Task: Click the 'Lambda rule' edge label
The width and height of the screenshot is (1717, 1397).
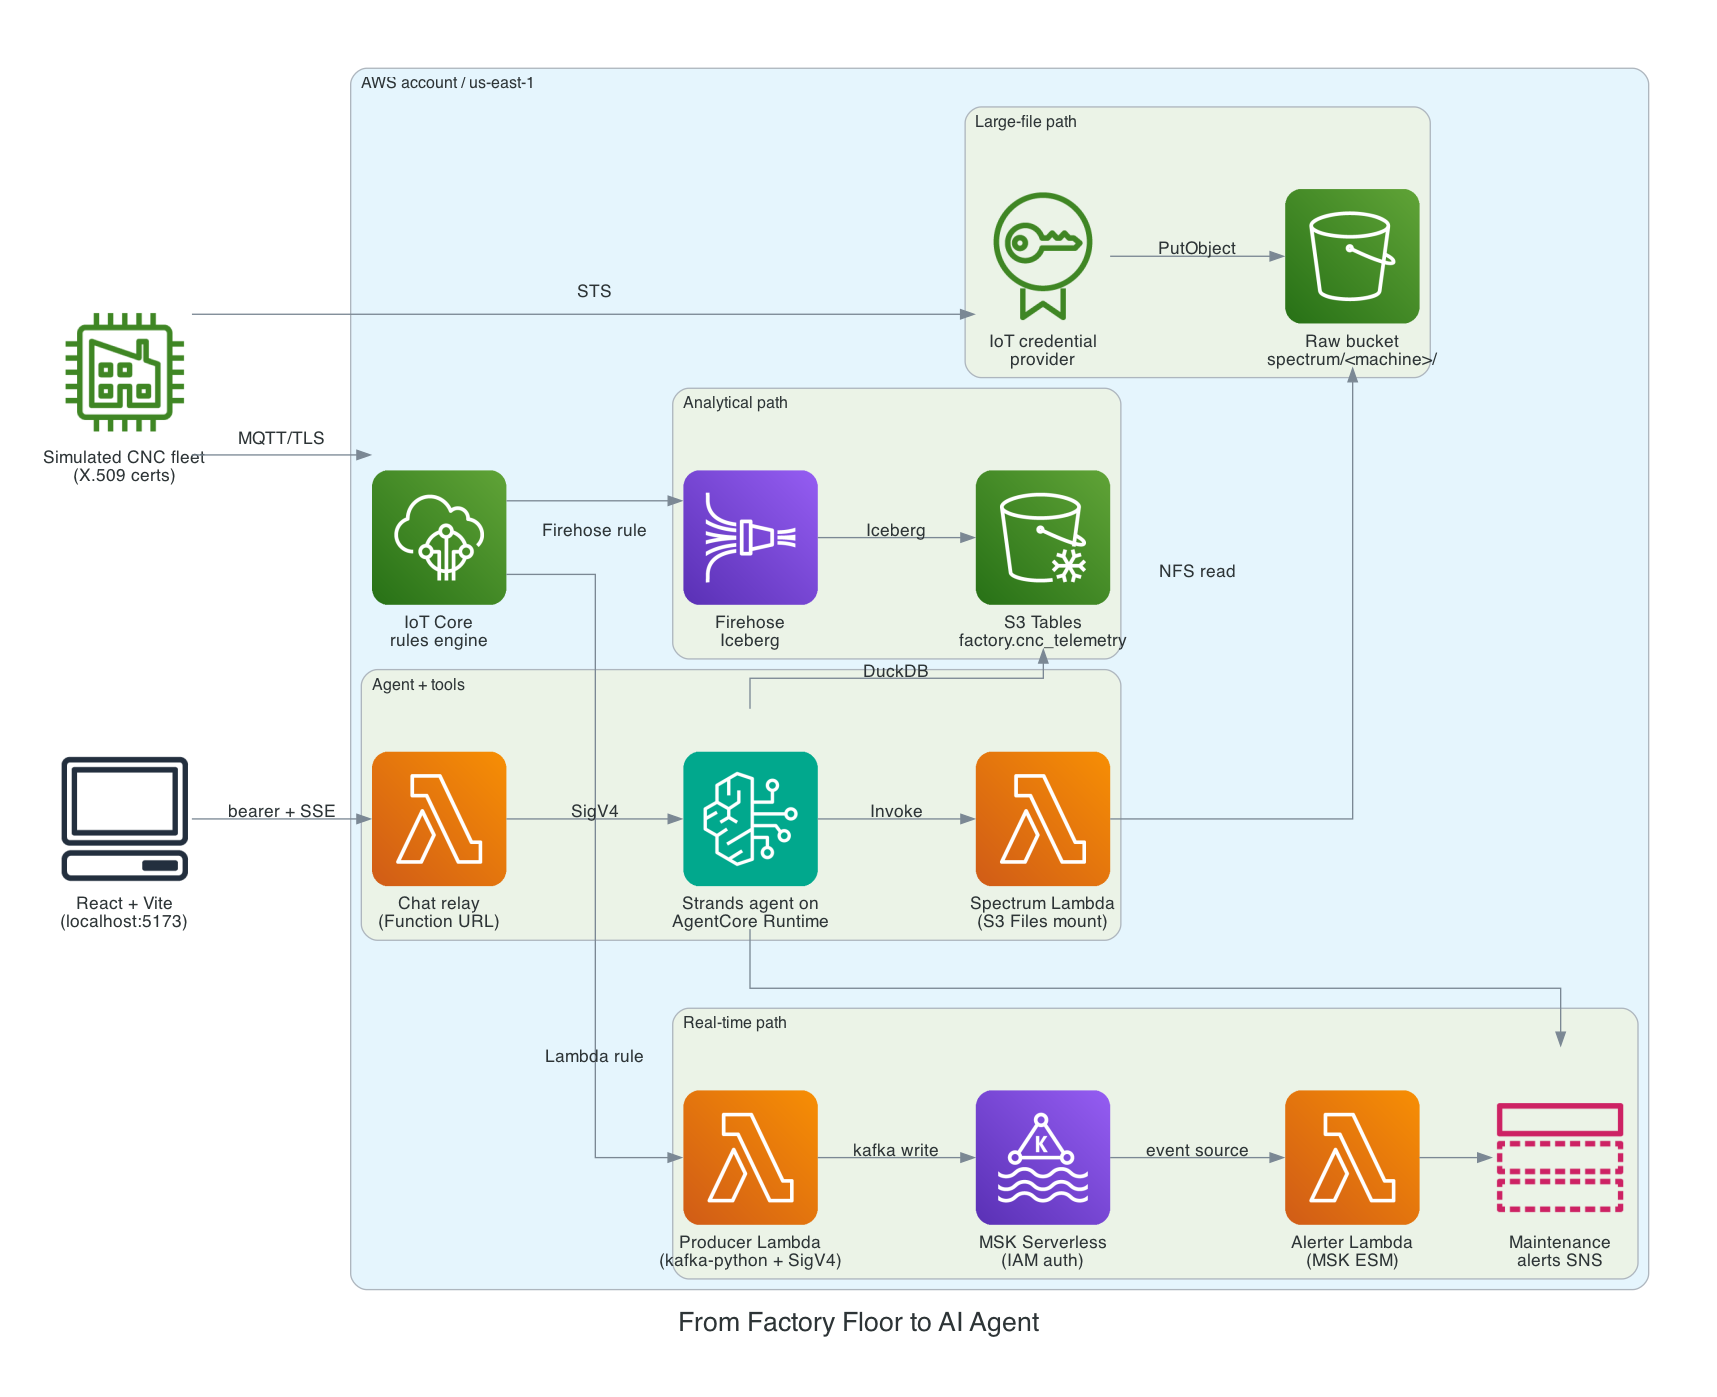Action: tap(594, 1056)
